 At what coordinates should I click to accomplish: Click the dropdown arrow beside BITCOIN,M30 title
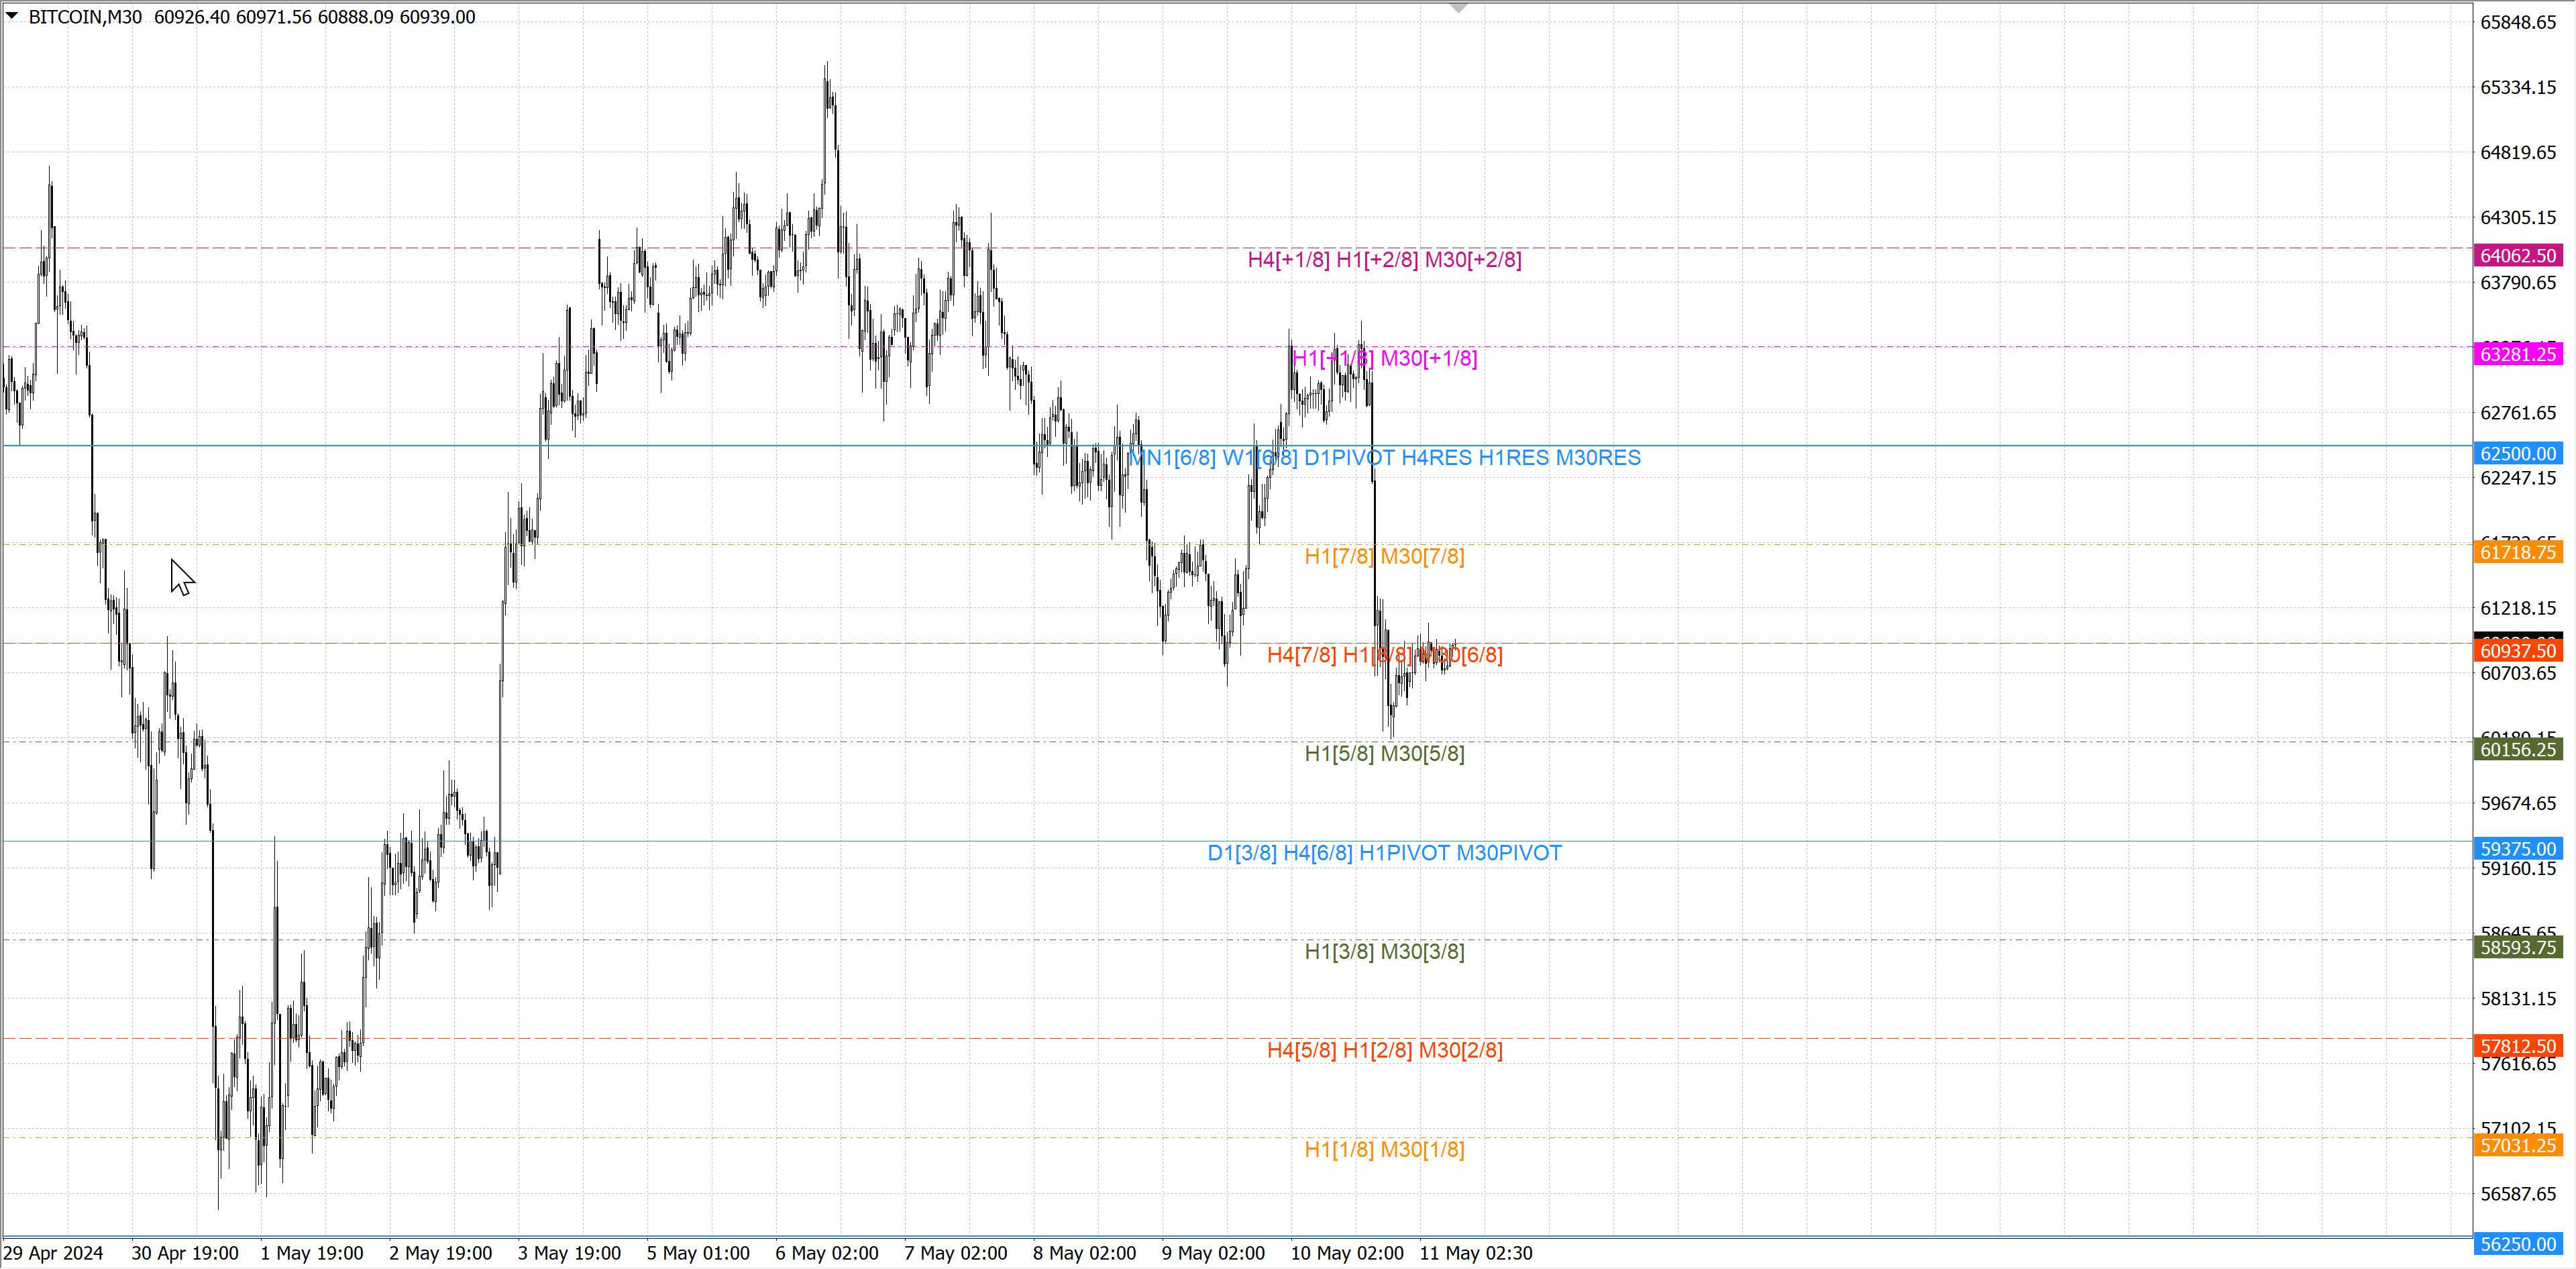click(12, 16)
